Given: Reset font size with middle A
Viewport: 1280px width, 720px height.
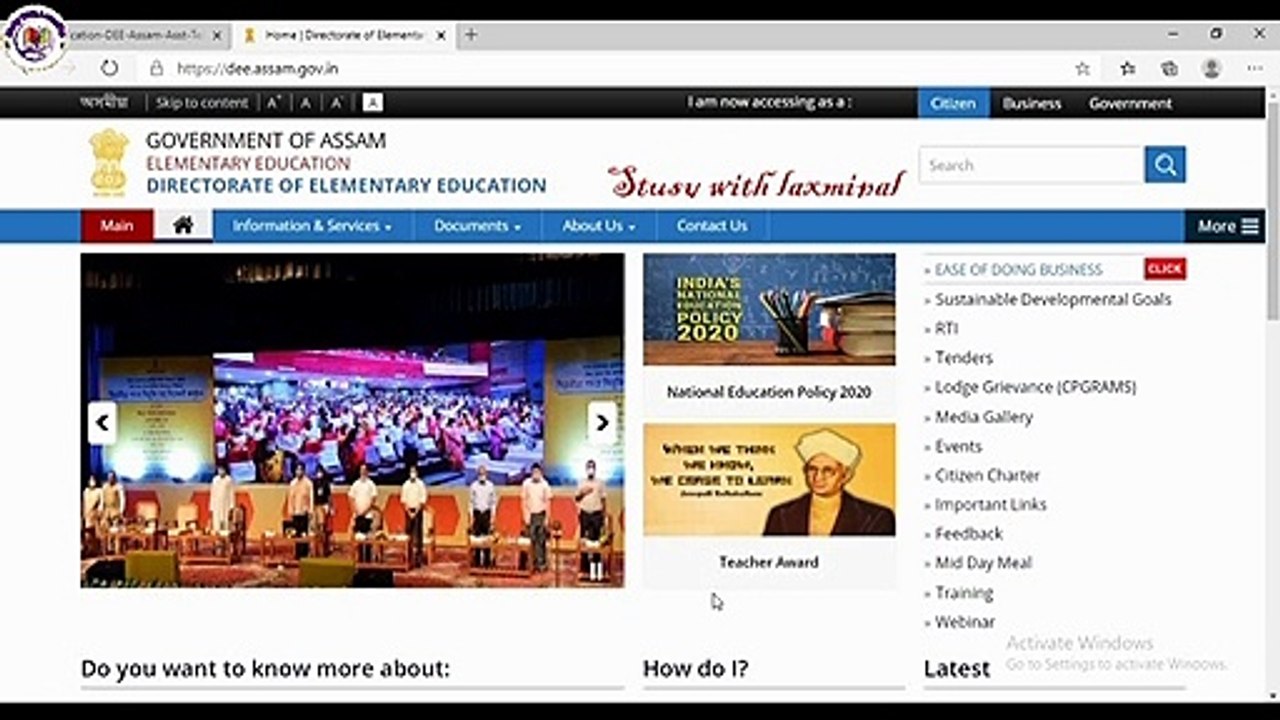Looking at the screenshot, I should click(x=306, y=102).
